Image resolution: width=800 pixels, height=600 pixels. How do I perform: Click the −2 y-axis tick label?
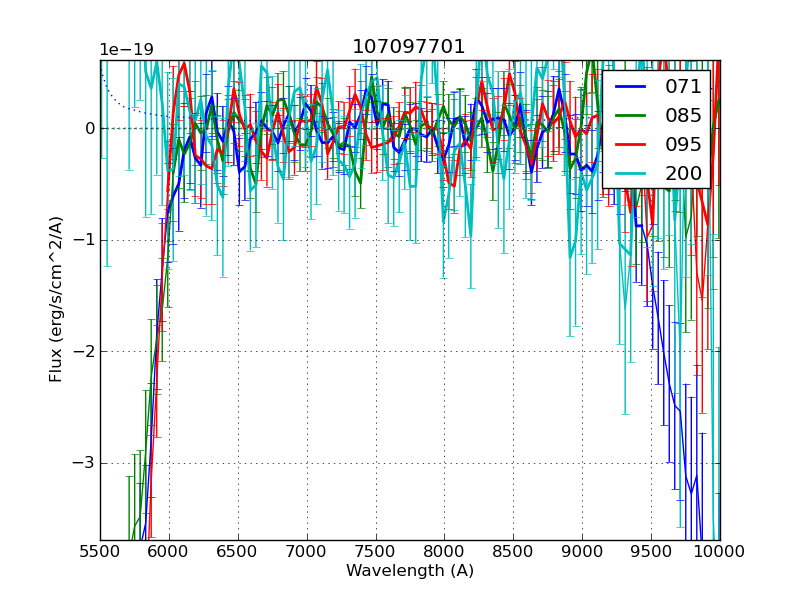(x=84, y=351)
